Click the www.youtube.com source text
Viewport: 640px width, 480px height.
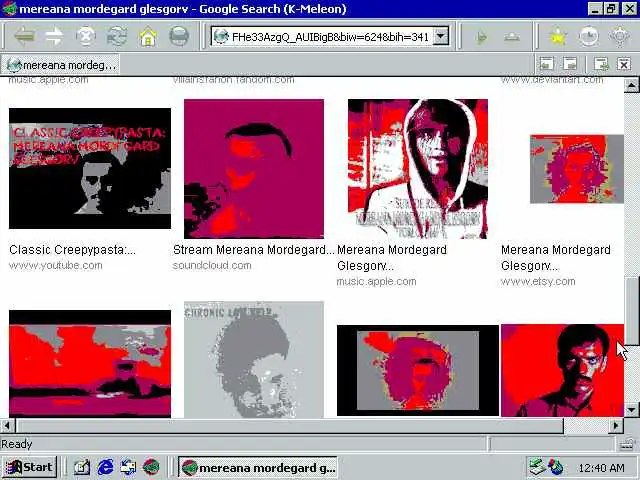point(56,265)
